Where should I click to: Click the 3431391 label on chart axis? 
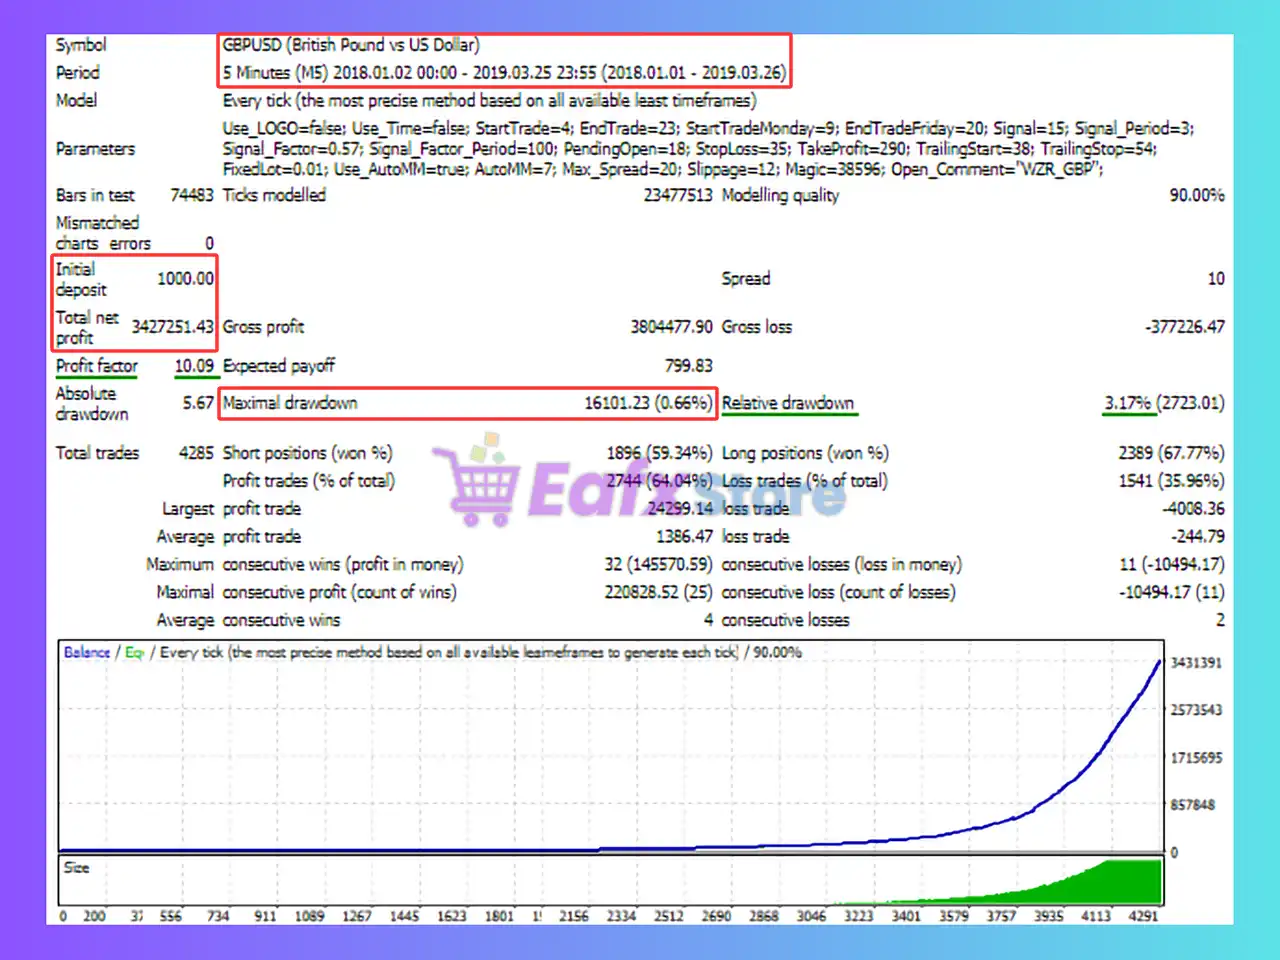tap(1196, 663)
